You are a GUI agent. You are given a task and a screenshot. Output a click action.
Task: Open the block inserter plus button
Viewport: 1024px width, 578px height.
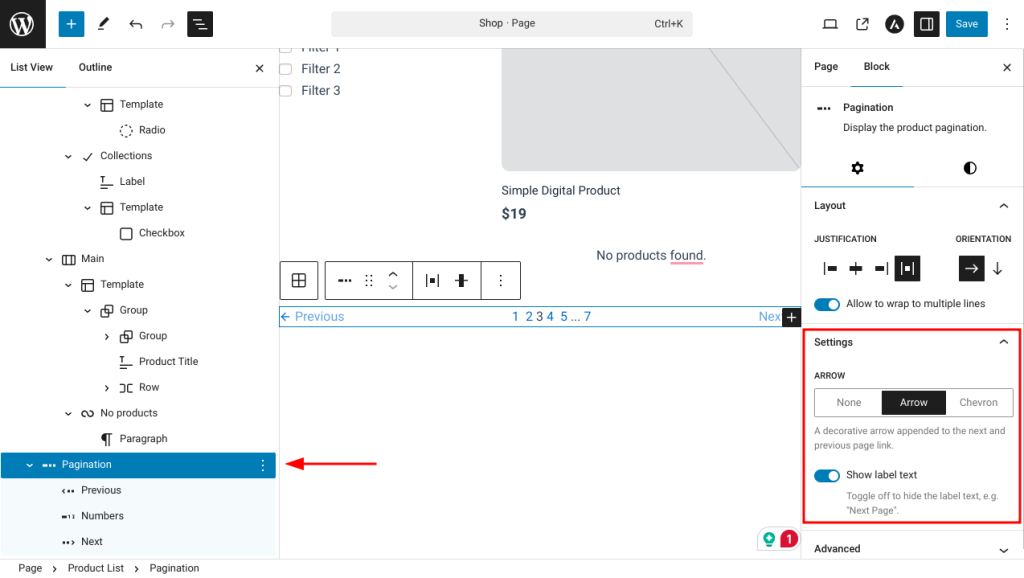[x=71, y=24]
